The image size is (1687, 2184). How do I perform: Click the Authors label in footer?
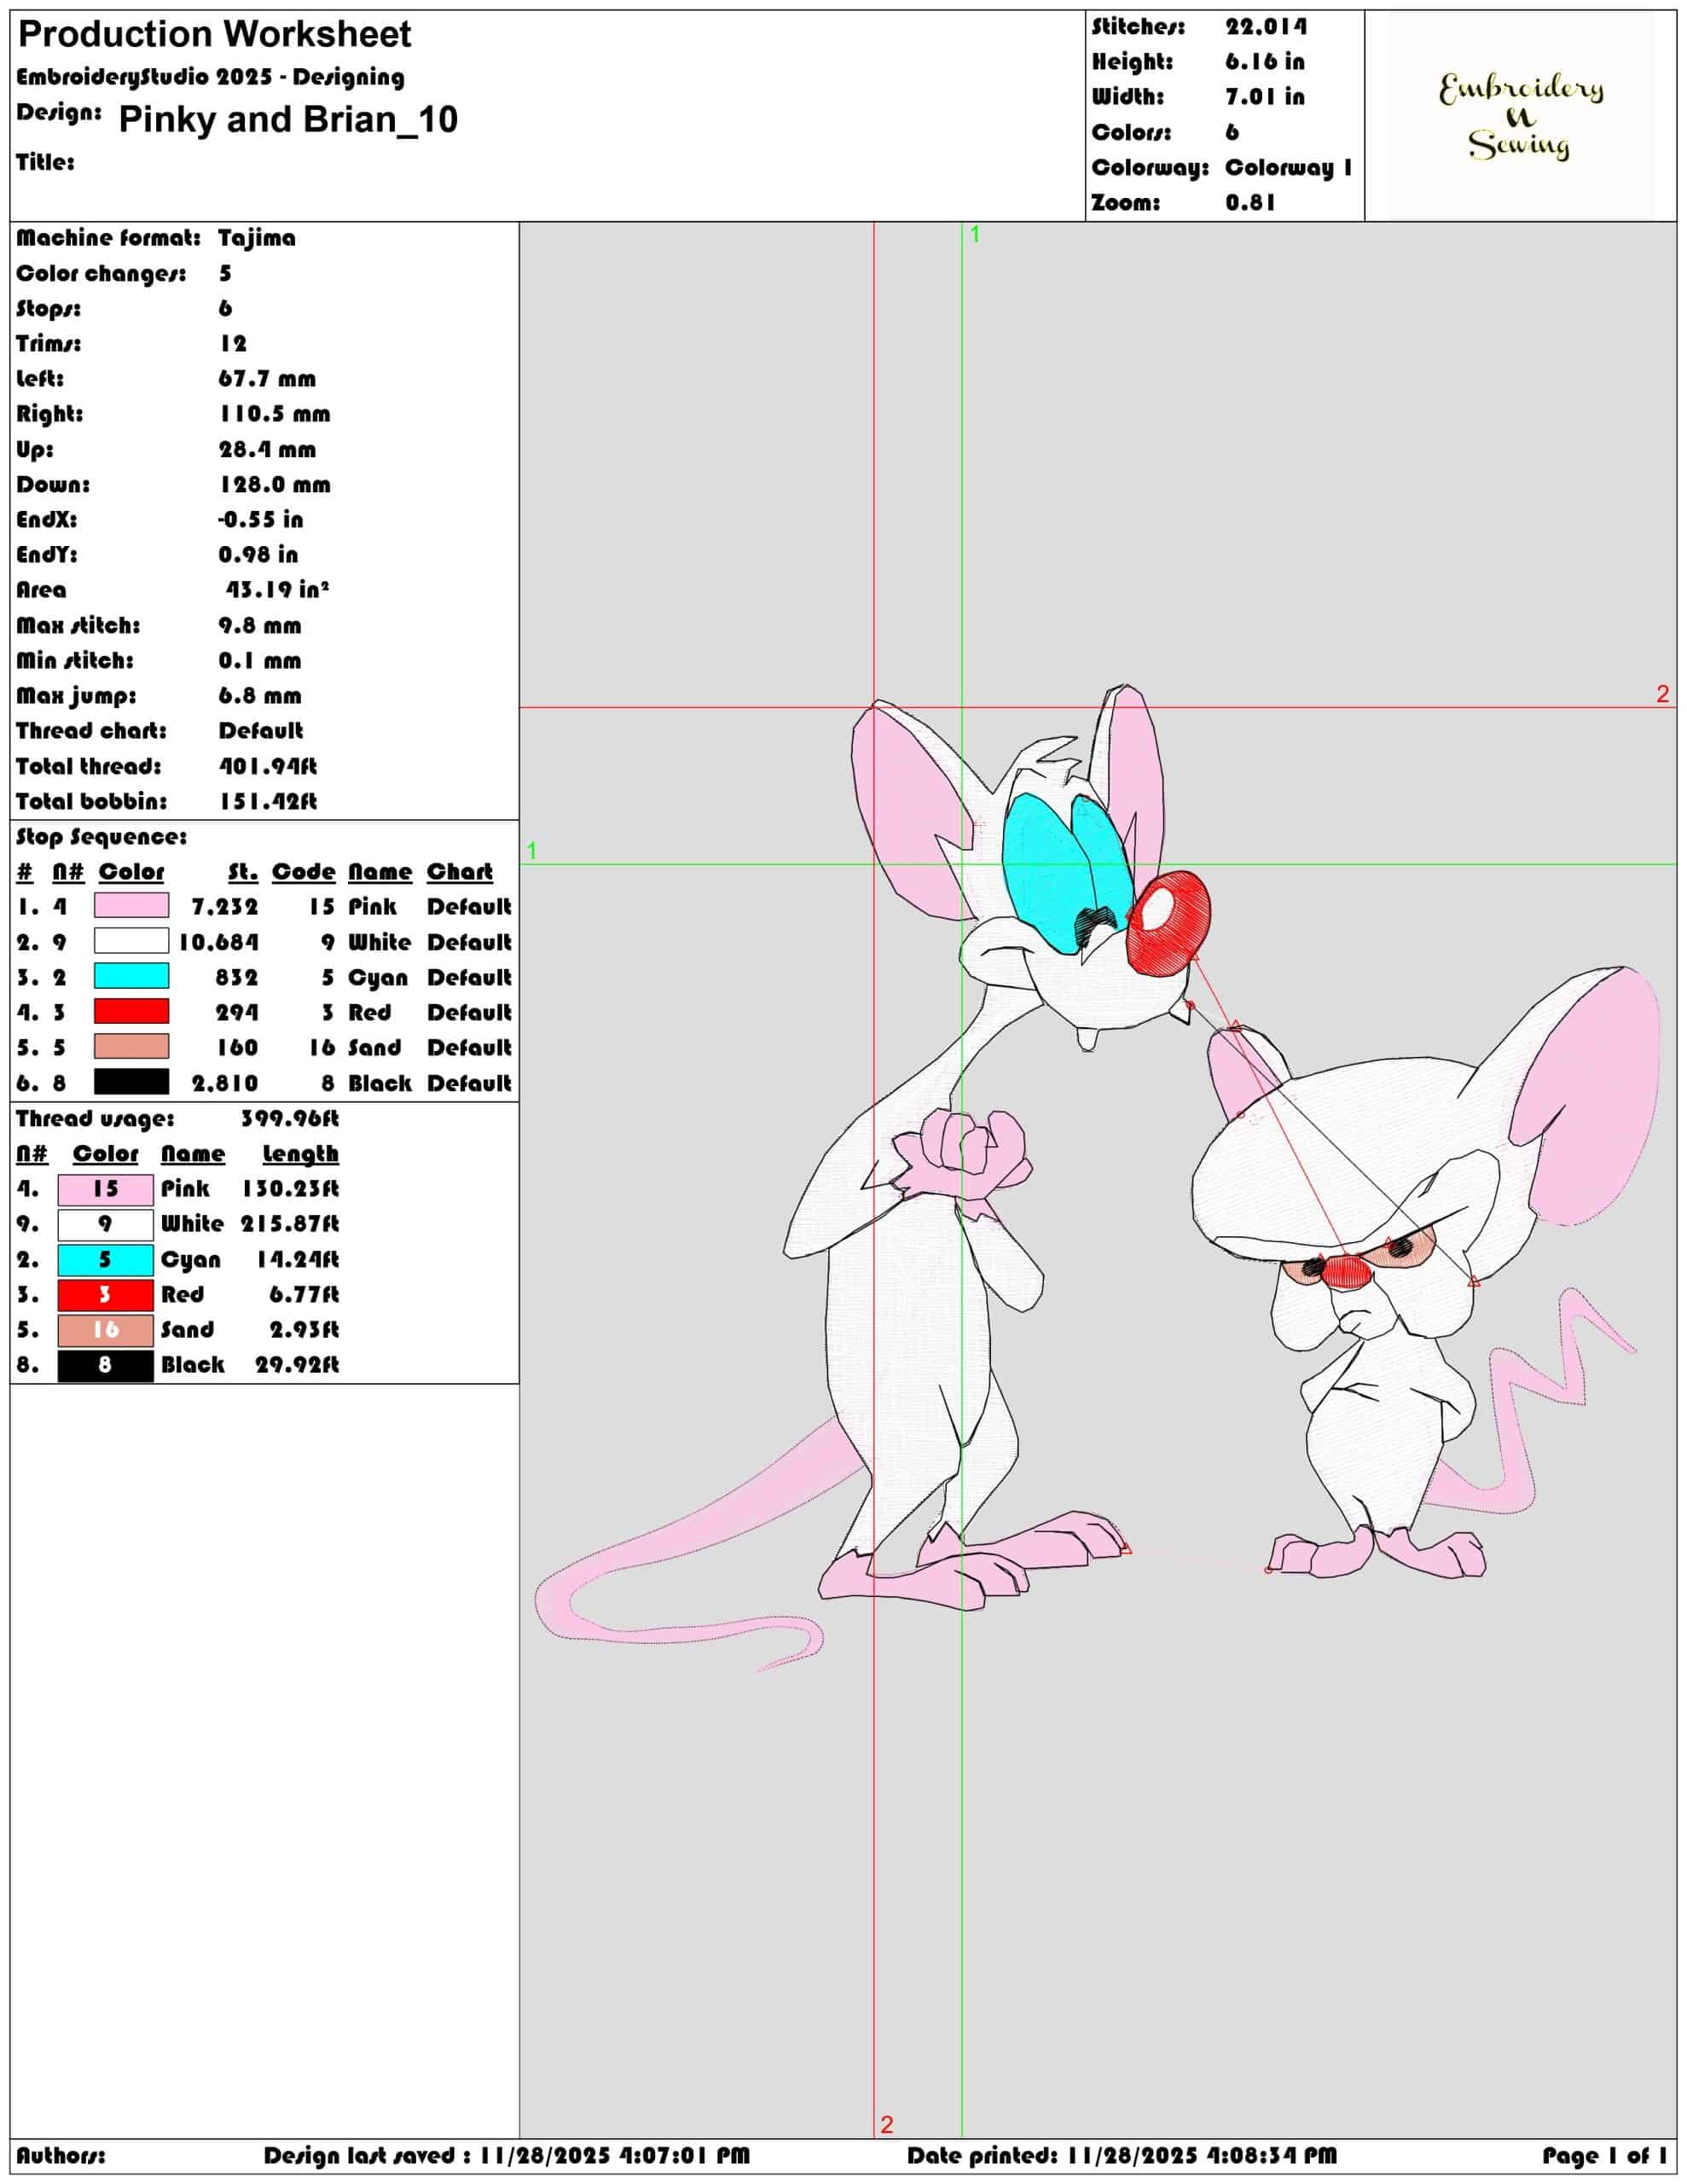pos(60,2156)
